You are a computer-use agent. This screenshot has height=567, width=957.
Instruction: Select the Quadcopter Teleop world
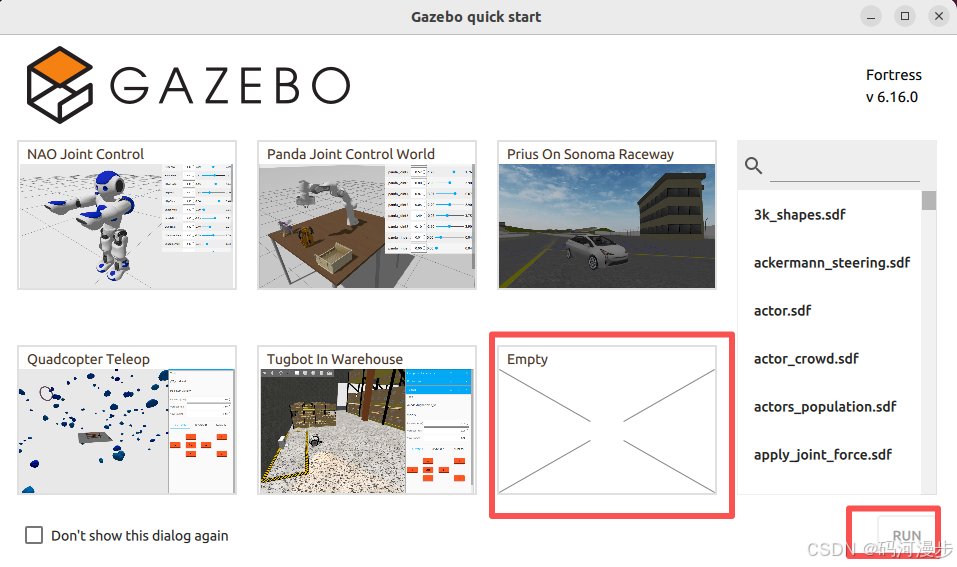[x=127, y=420]
